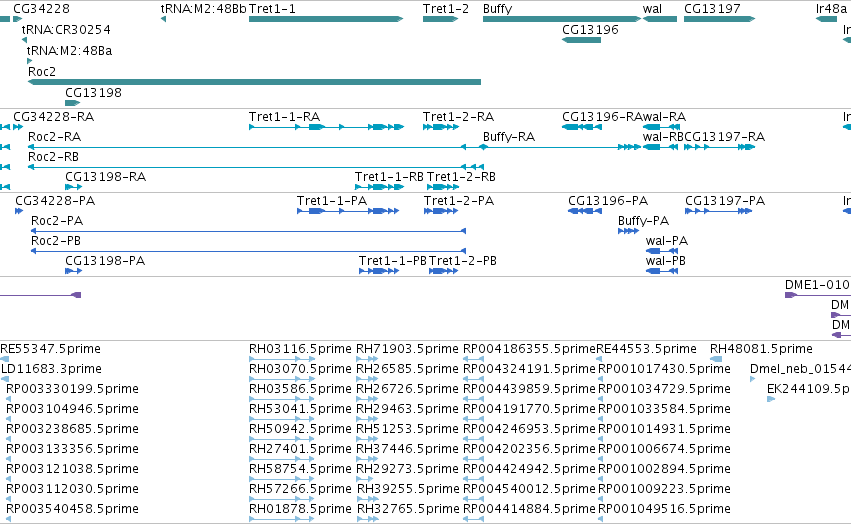Open the RP003330199.5prime EST label
Image resolution: width=851 pixels, height=524 pixels.
(72, 389)
